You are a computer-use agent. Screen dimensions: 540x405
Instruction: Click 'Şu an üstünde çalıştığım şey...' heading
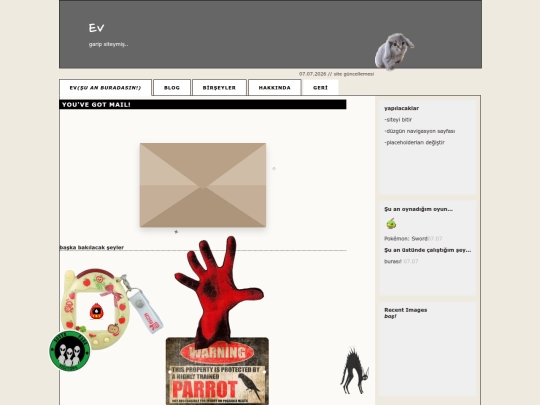428,250
